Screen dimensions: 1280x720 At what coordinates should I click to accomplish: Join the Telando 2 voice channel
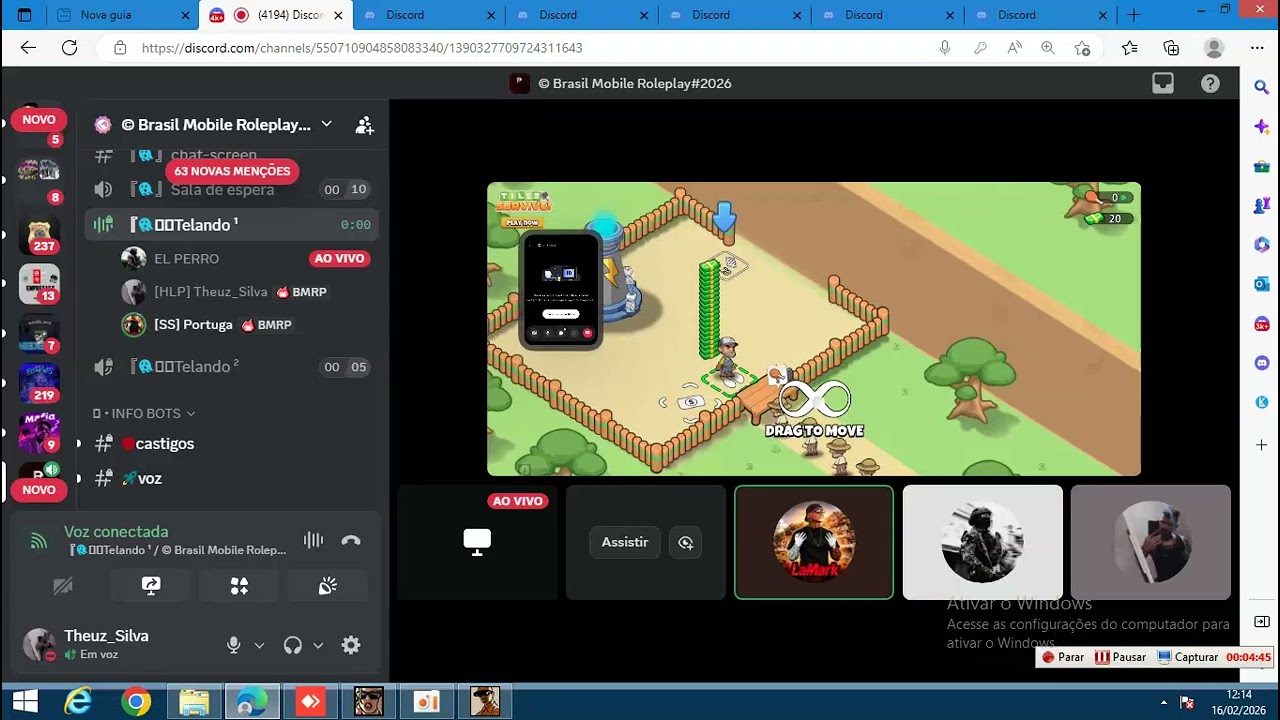point(231,367)
